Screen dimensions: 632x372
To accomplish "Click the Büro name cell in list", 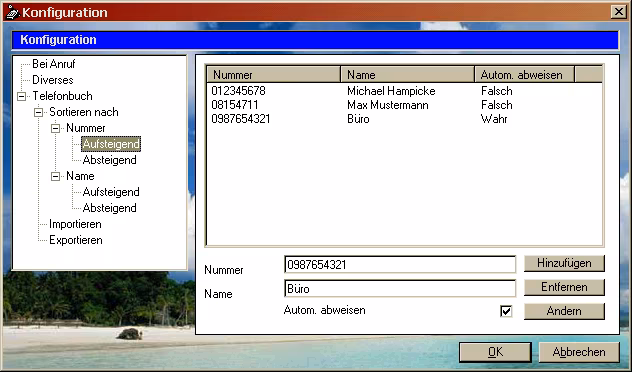I will tap(358, 119).
